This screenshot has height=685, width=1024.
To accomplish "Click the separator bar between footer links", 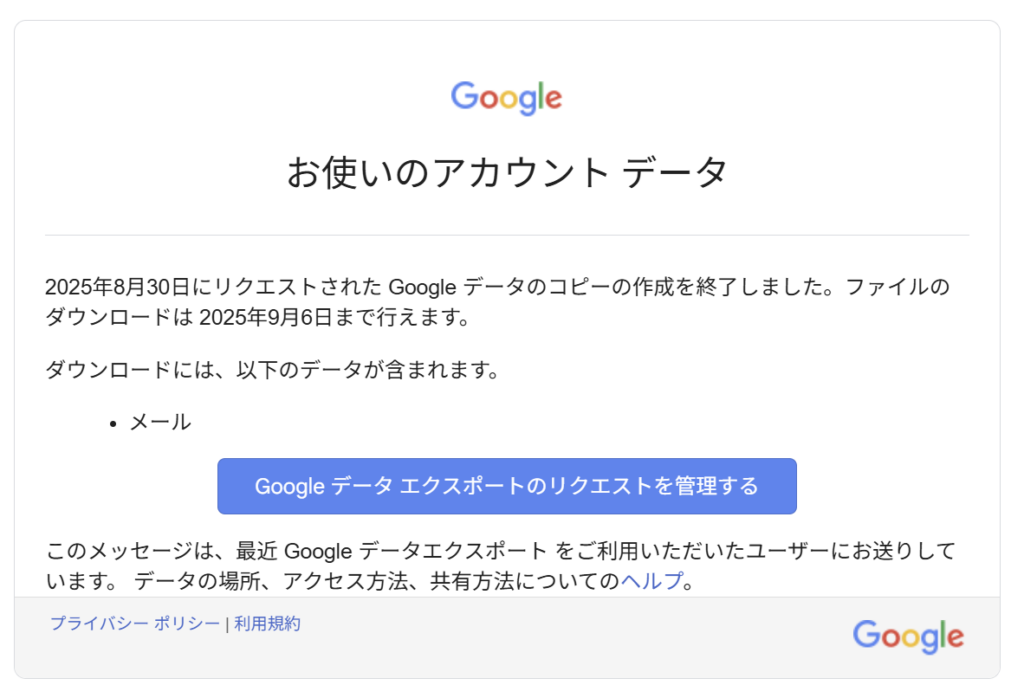I will tap(227, 625).
